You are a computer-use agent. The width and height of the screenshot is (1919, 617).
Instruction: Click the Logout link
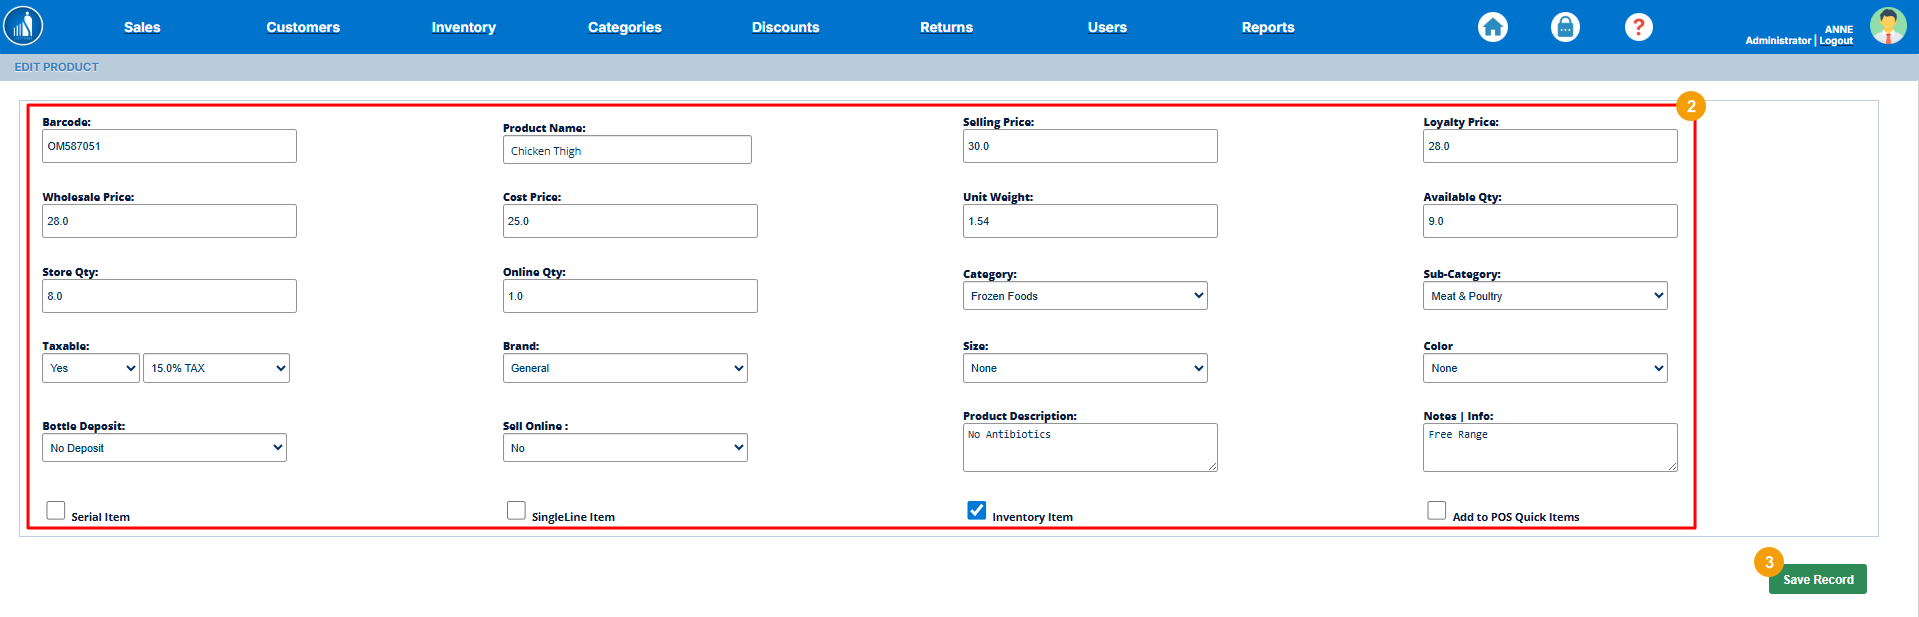click(1836, 41)
